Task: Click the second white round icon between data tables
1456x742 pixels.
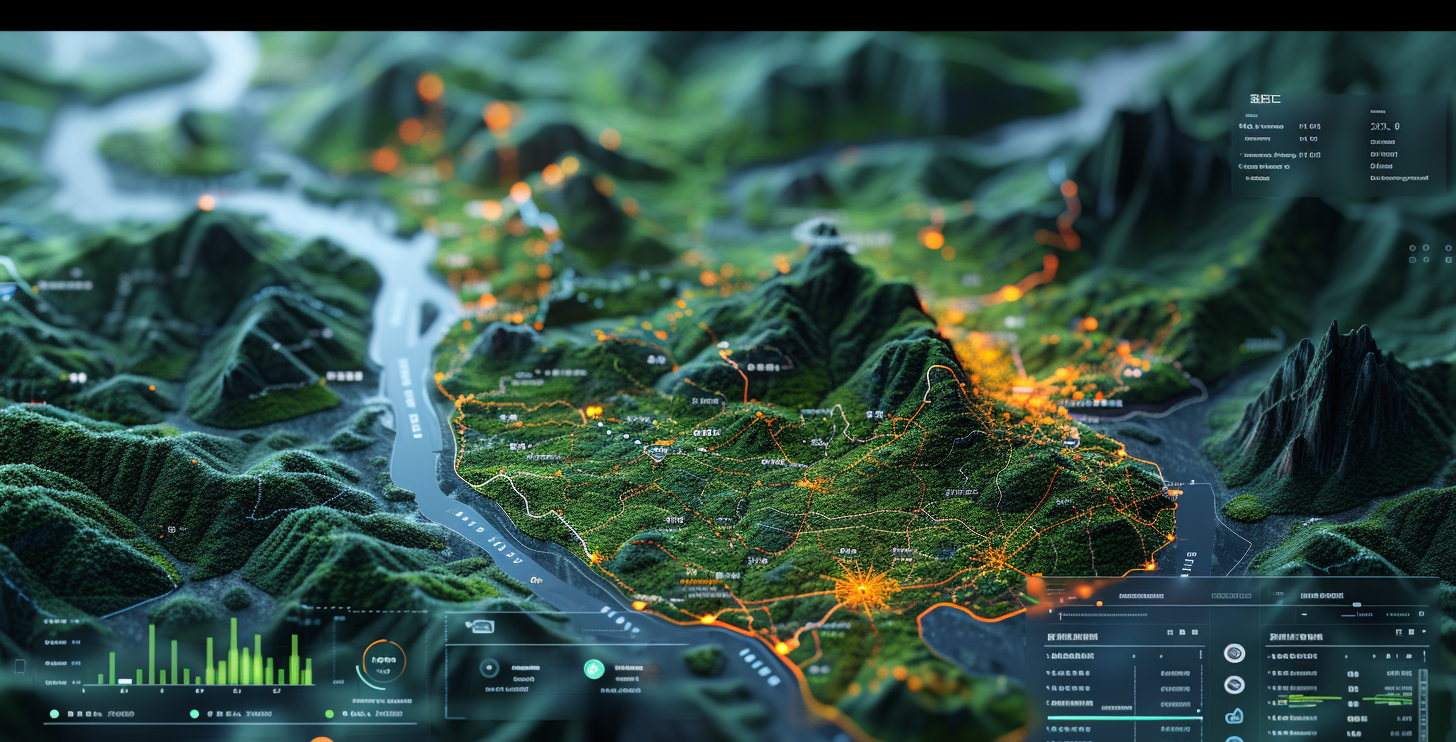Action: coord(1234,685)
